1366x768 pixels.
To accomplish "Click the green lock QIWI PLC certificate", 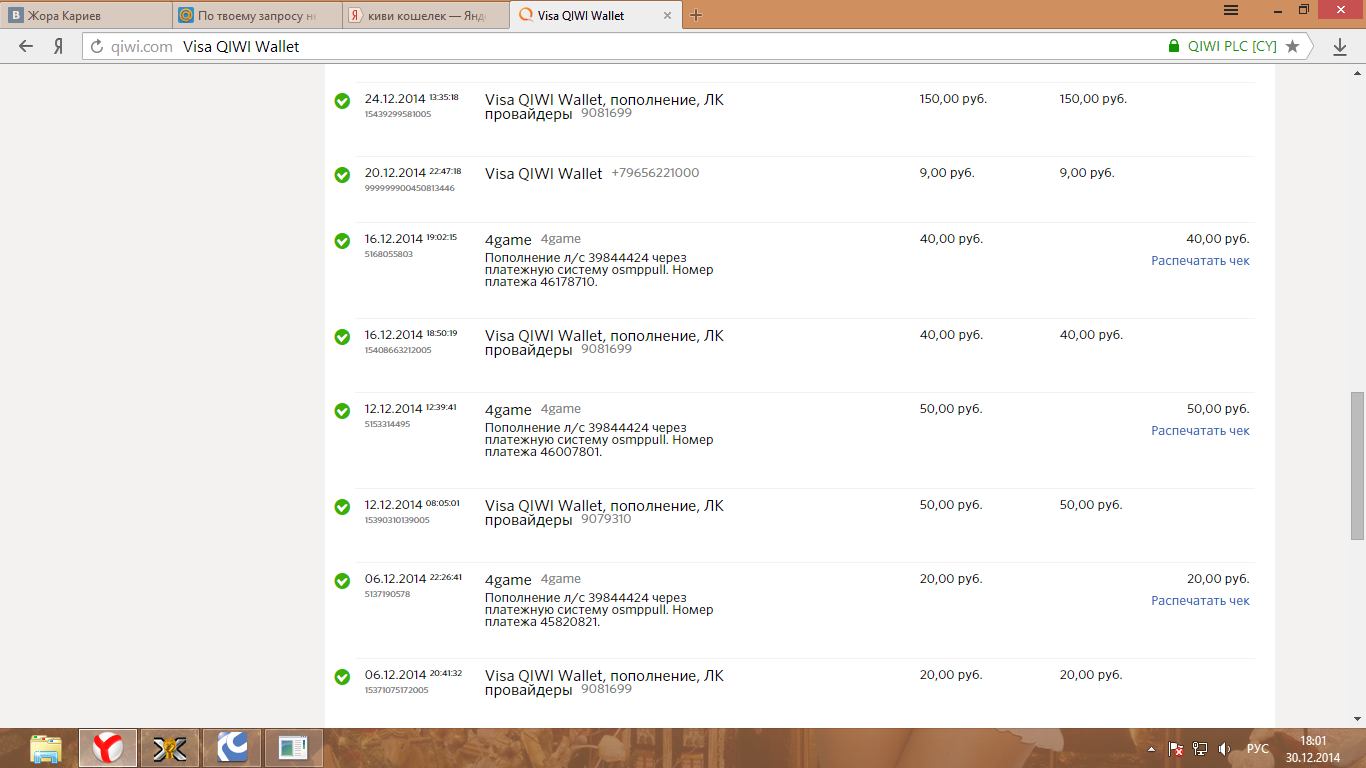I will (1222, 46).
